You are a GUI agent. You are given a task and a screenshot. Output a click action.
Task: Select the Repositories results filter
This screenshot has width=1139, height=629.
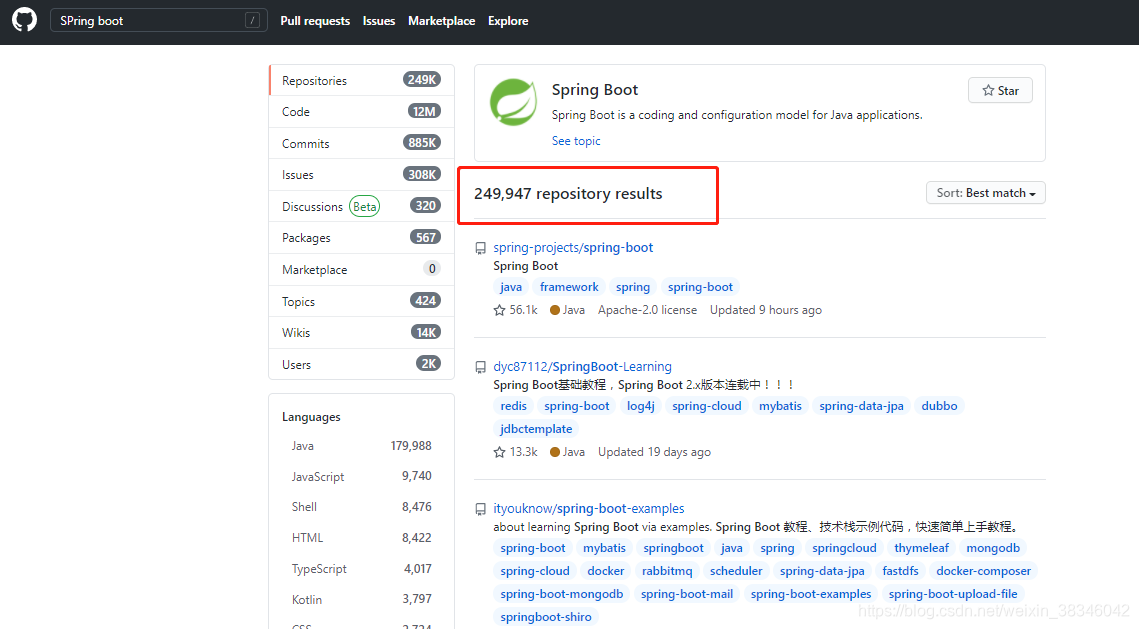click(x=362, y=80)
